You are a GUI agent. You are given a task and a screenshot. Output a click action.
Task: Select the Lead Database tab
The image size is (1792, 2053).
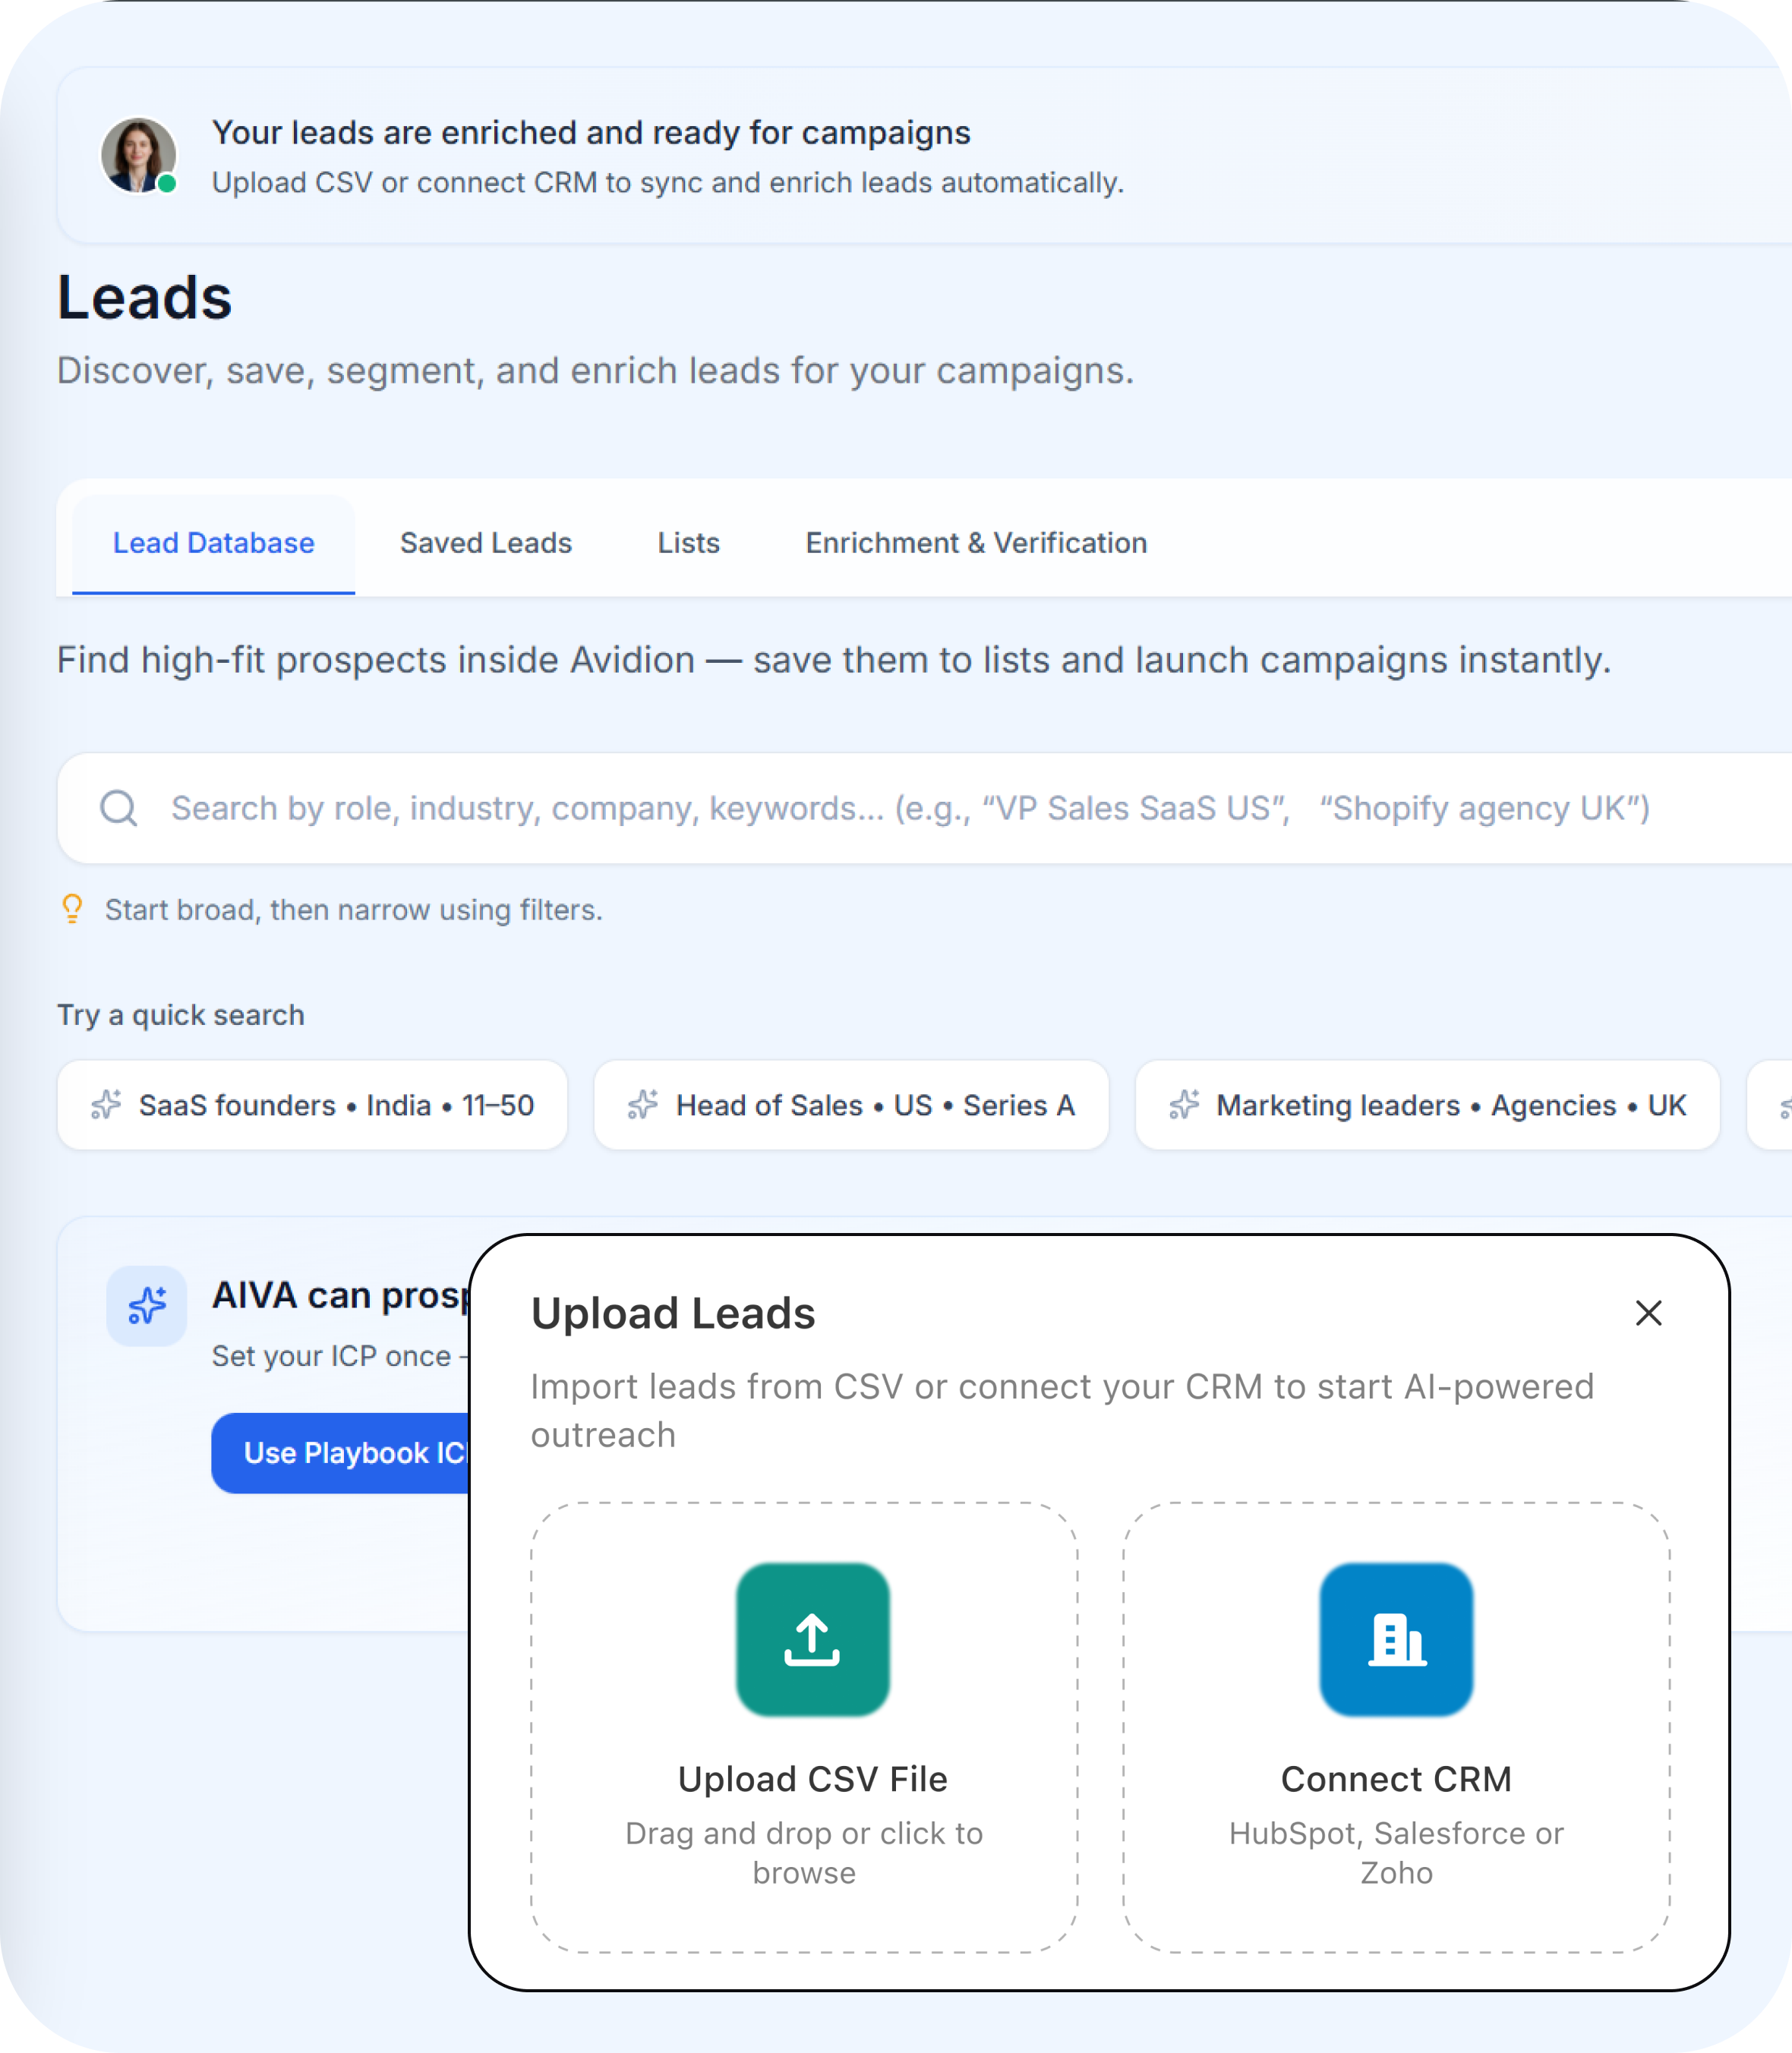212,543
